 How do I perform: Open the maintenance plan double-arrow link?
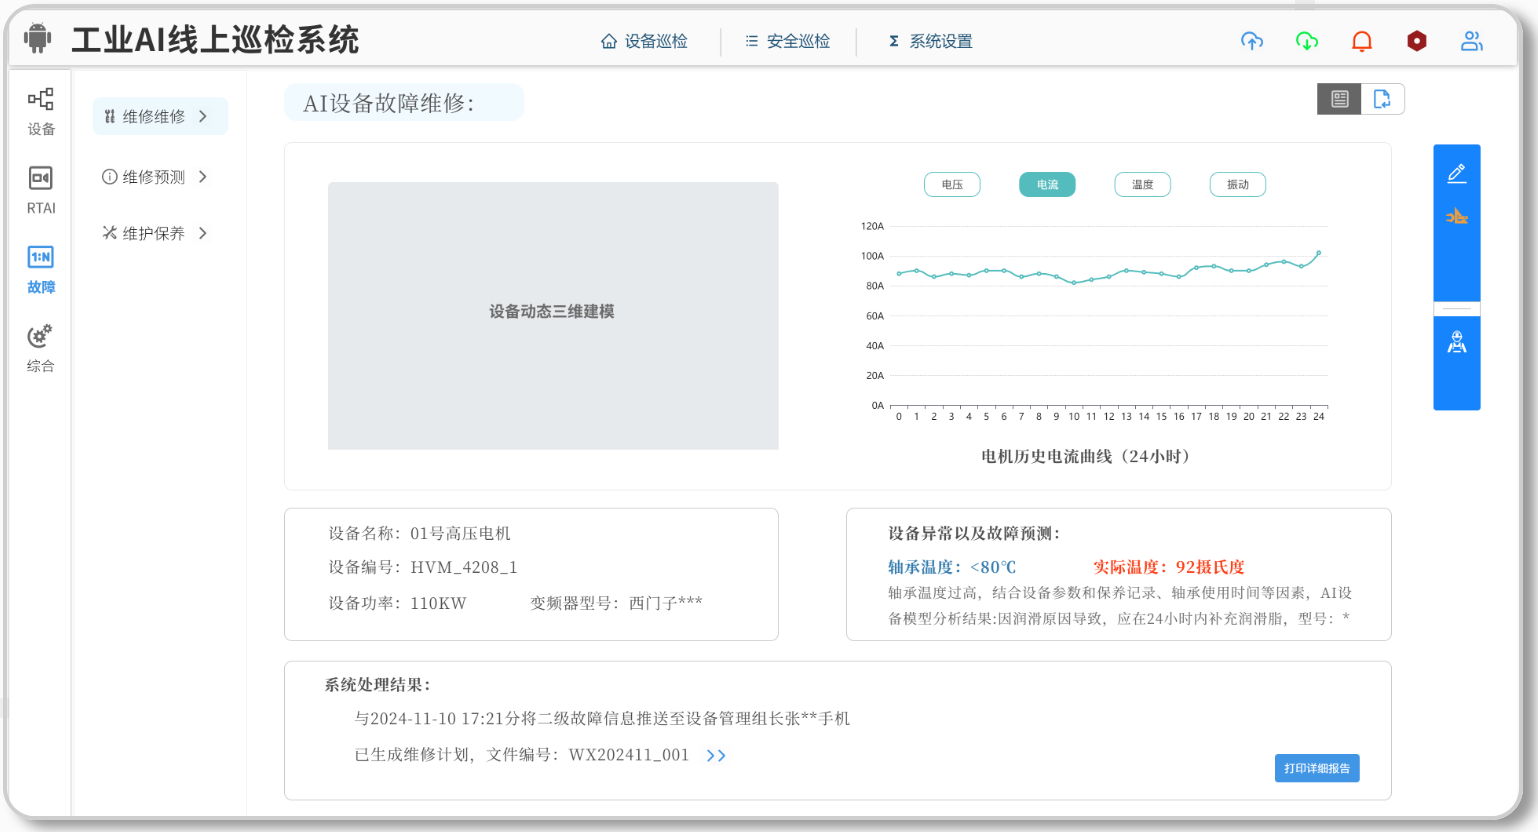[716, 756]
